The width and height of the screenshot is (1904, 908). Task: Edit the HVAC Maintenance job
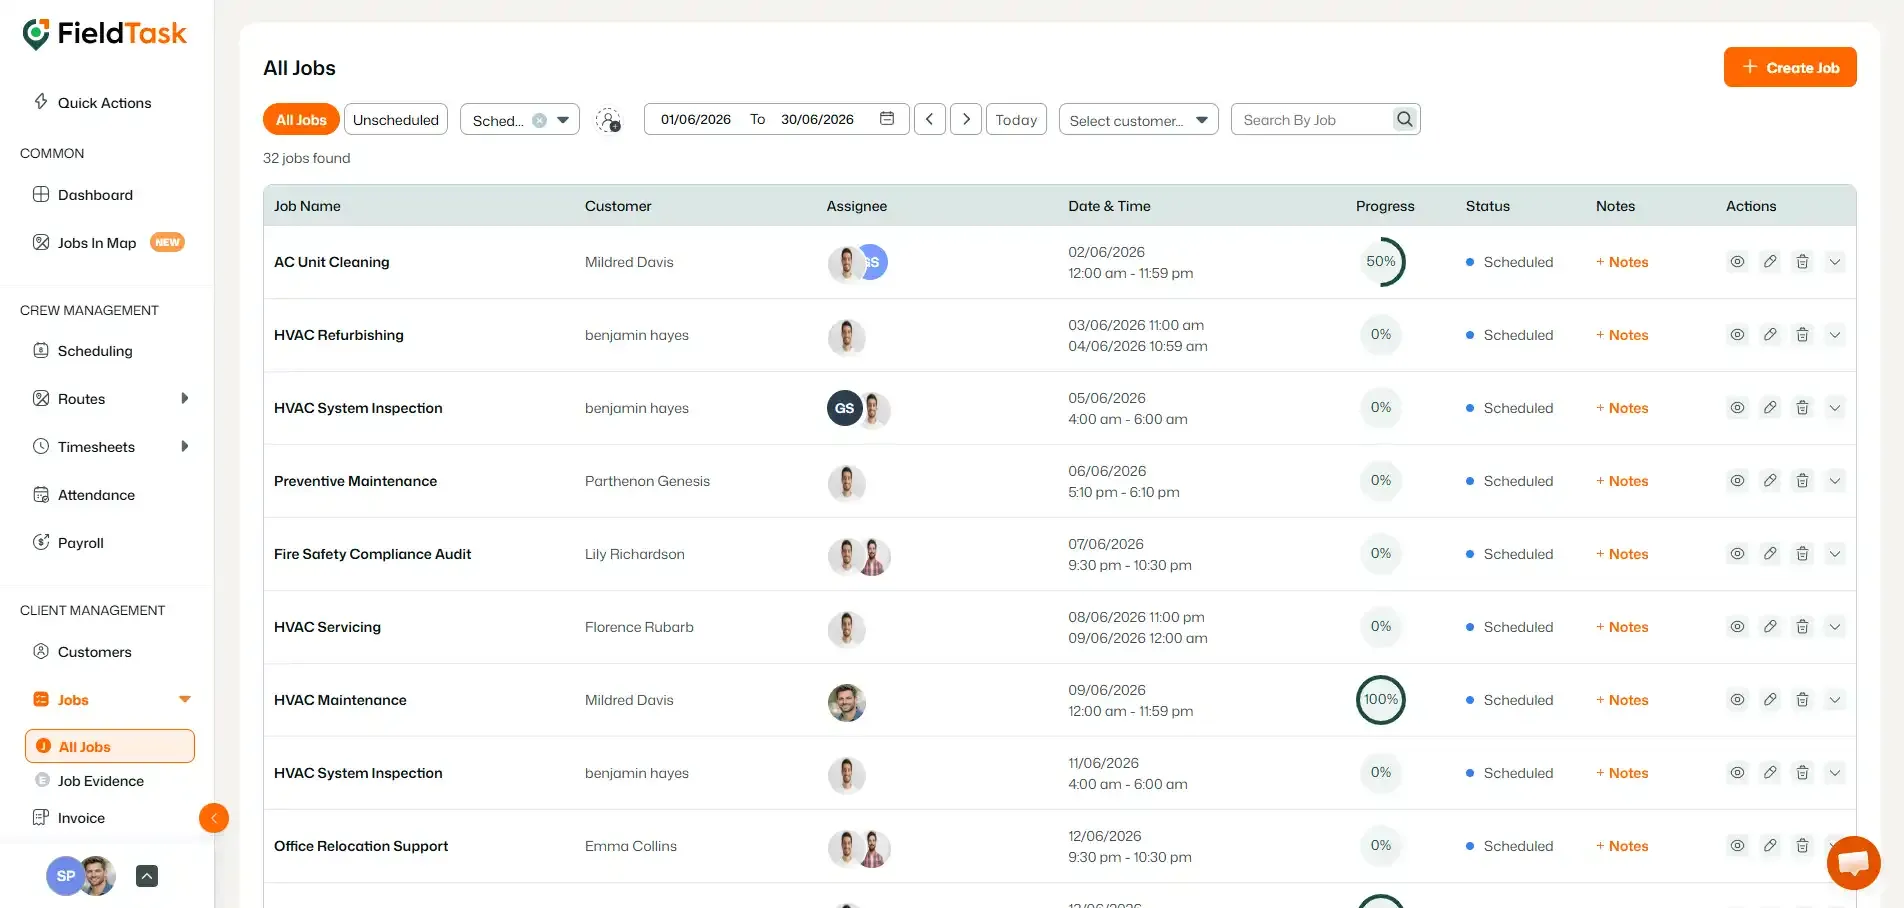1770,700
